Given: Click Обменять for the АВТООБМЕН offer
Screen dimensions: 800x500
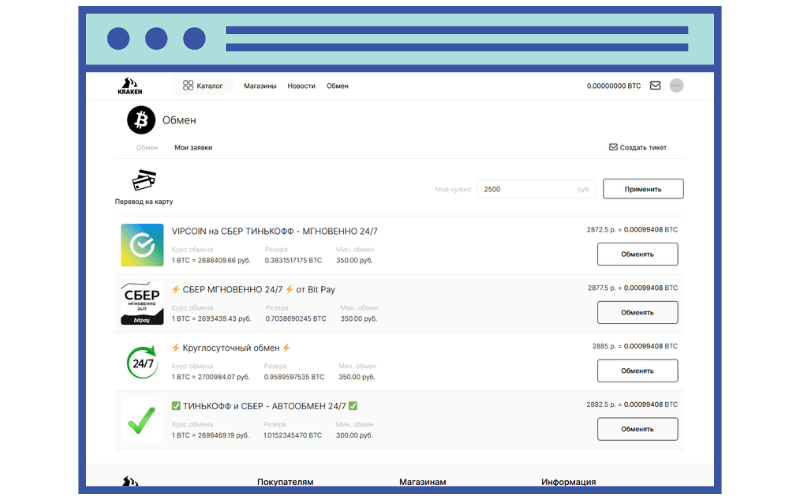Looking at the screenshot, I should pyautogui.click(x=637, y=429).
